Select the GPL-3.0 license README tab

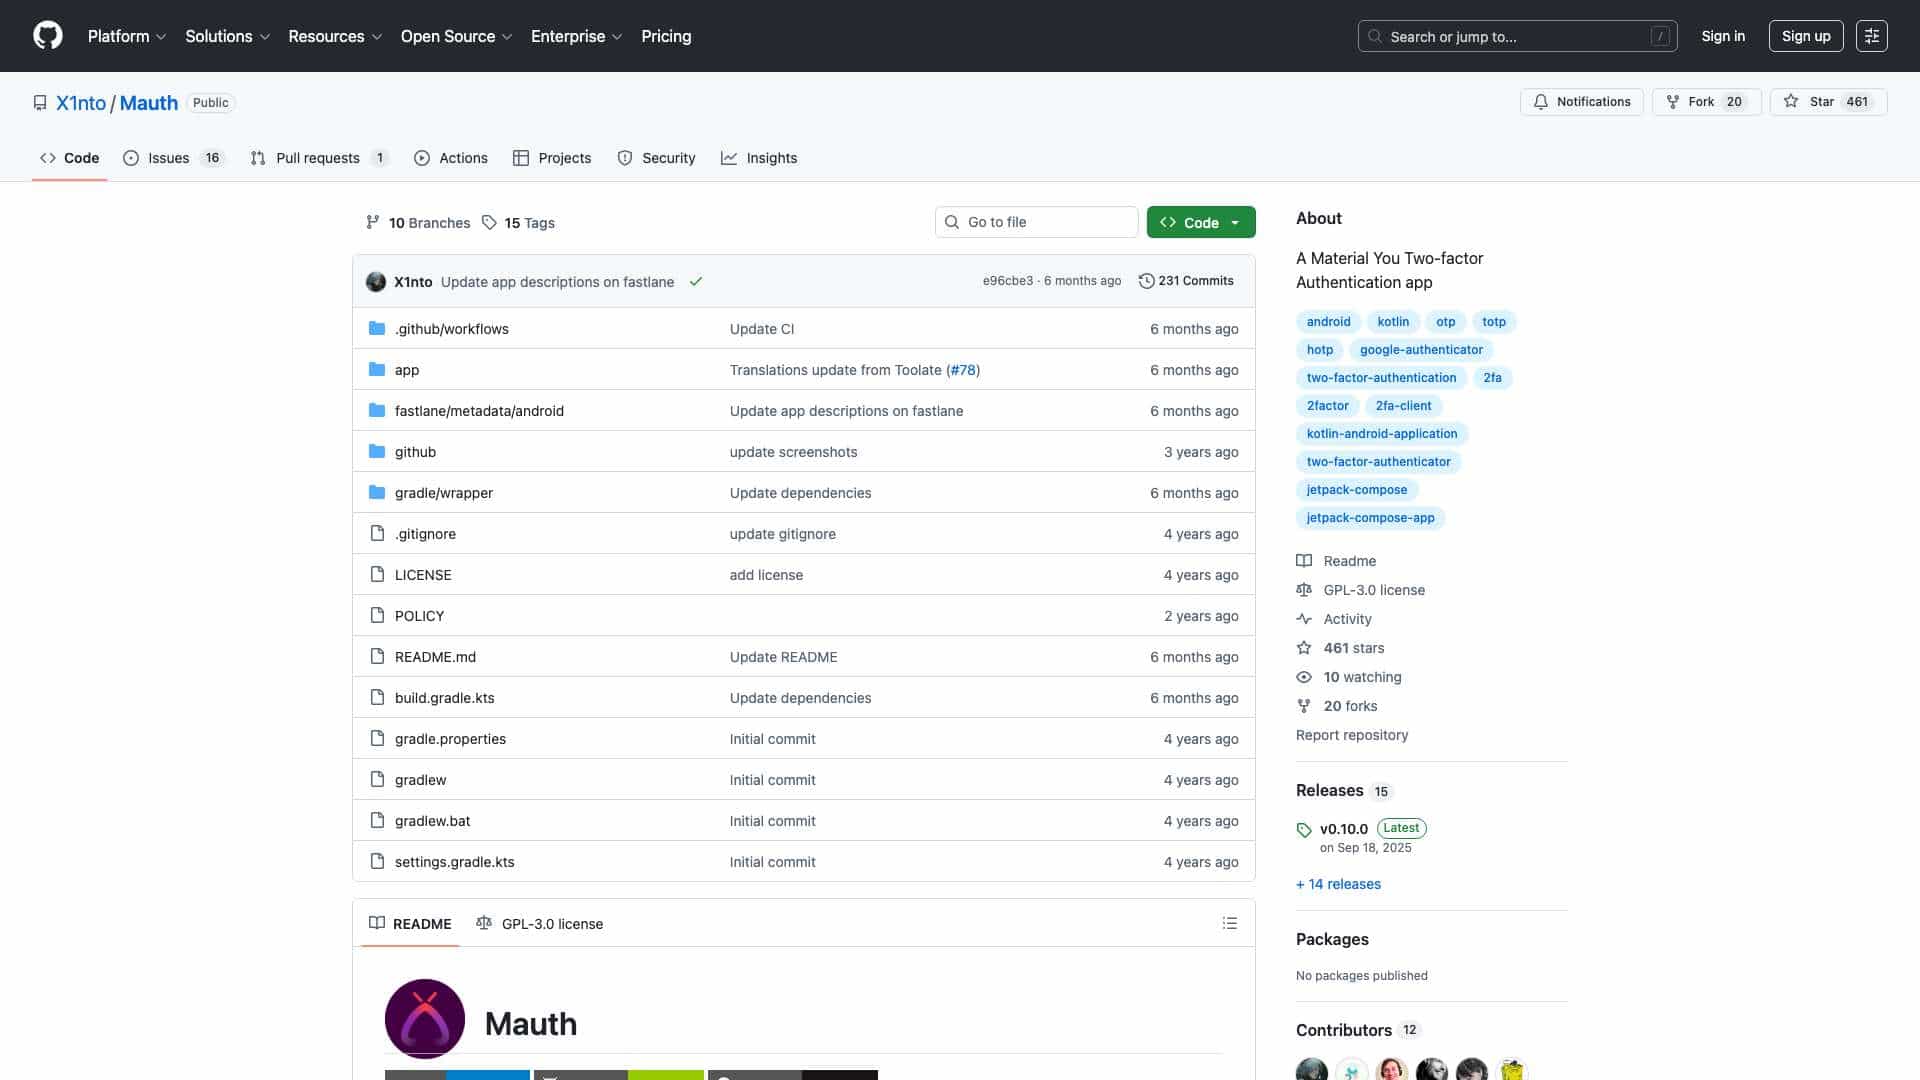540,923
